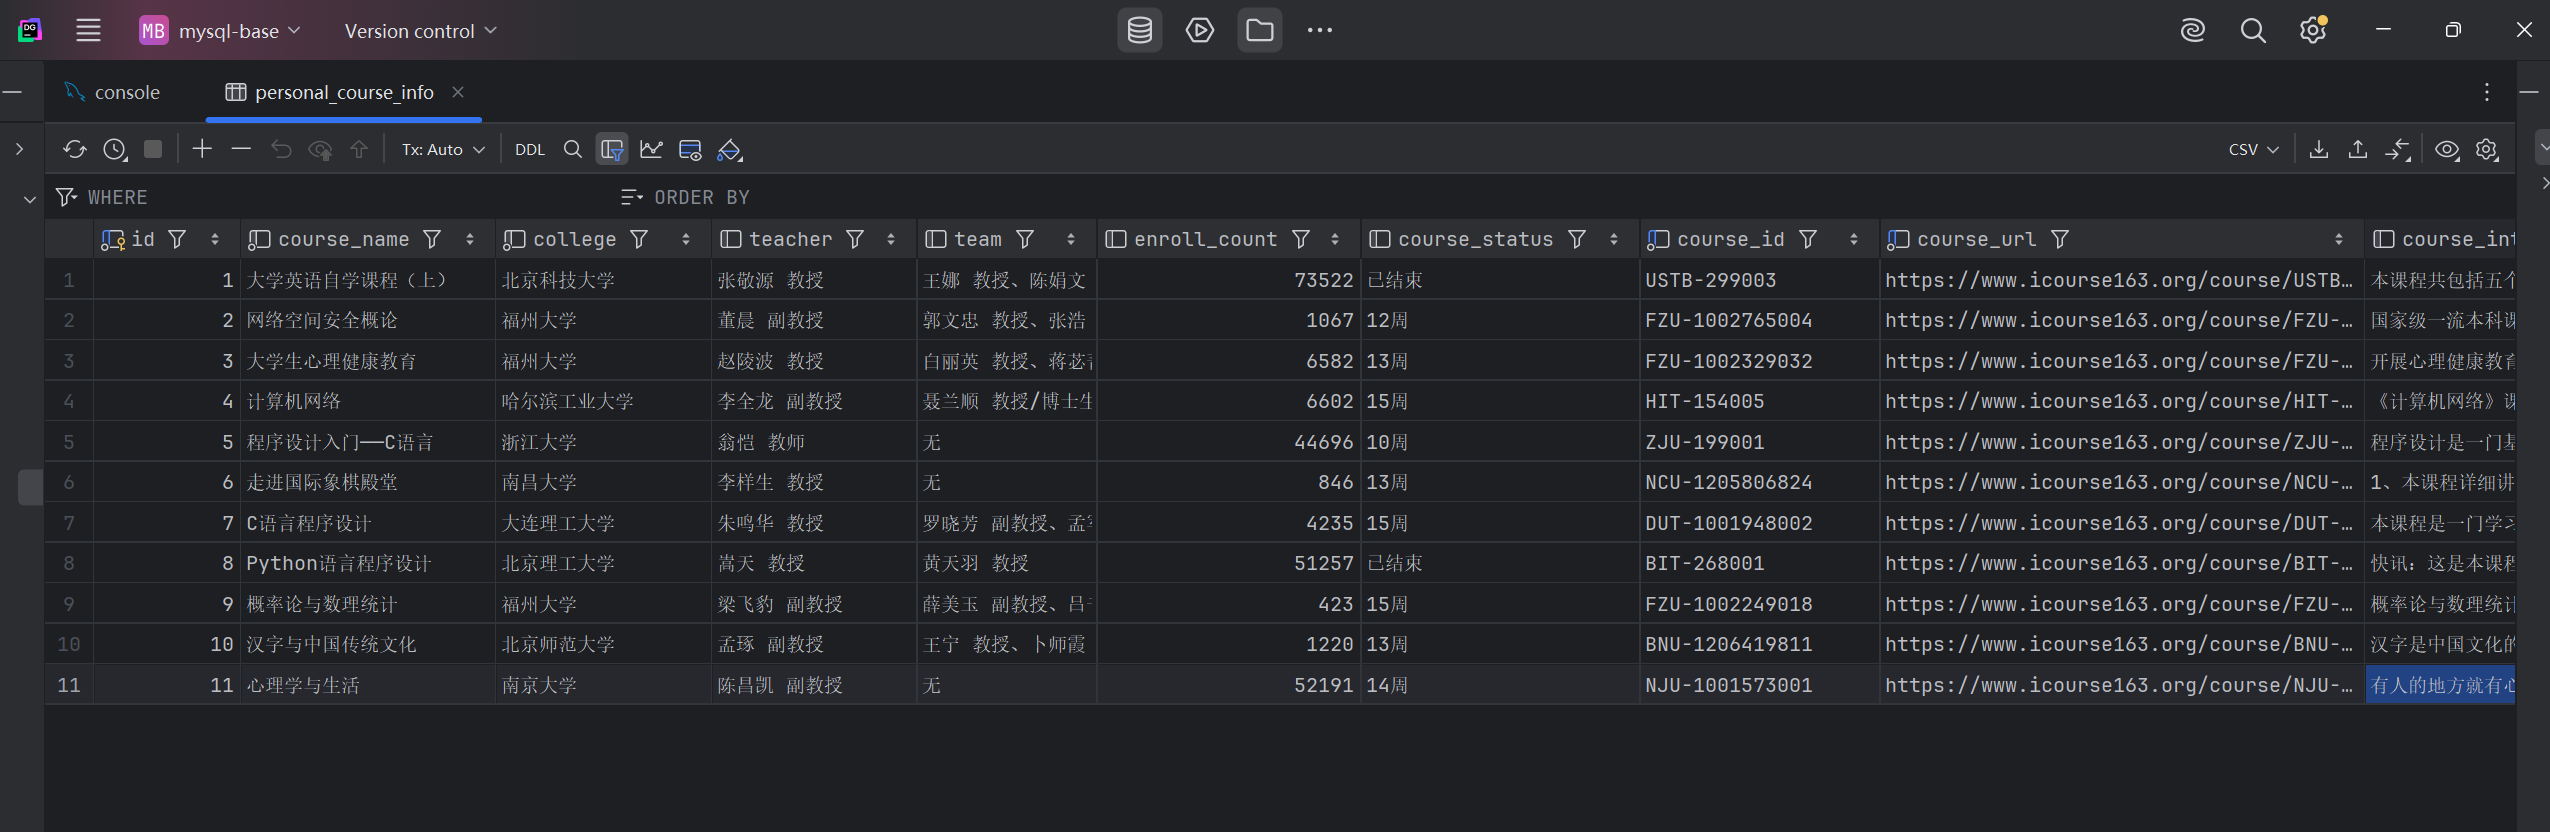
Task: Filter the course_url column
Action: (2060, 240)
